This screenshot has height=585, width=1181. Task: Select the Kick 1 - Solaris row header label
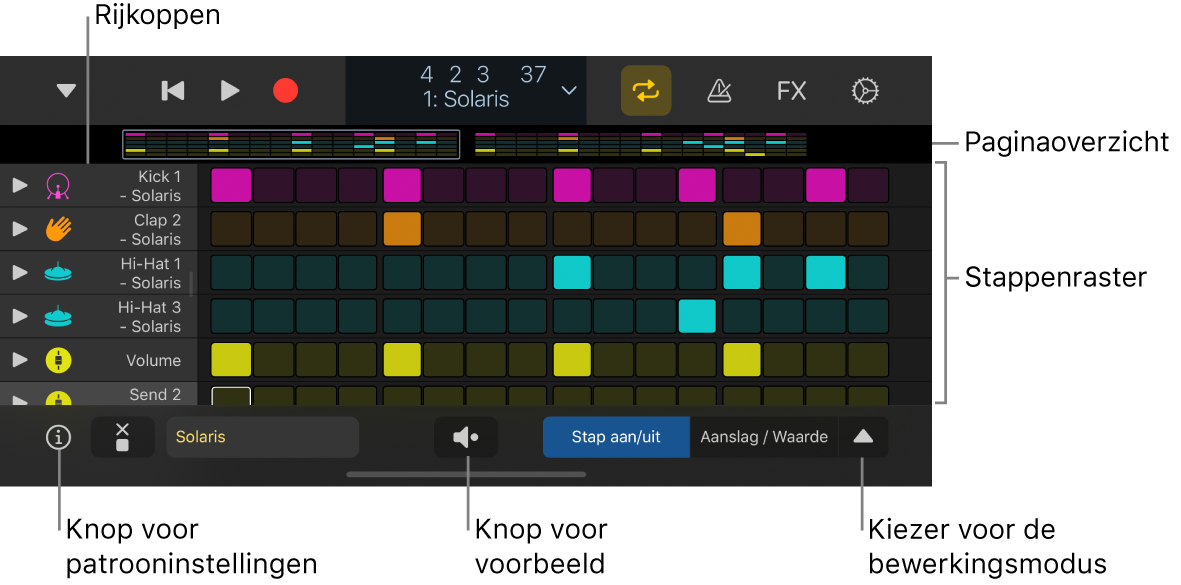pos(151,186)
